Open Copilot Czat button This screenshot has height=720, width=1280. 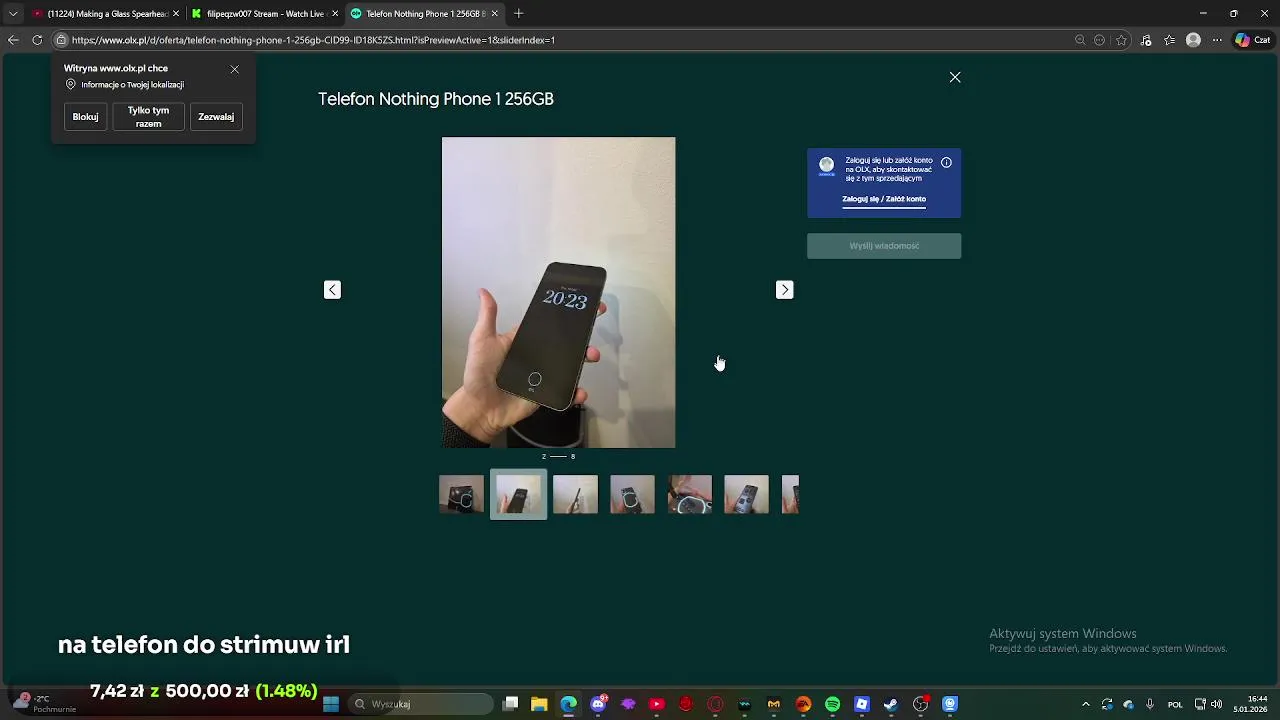(x=1252, y=40)
